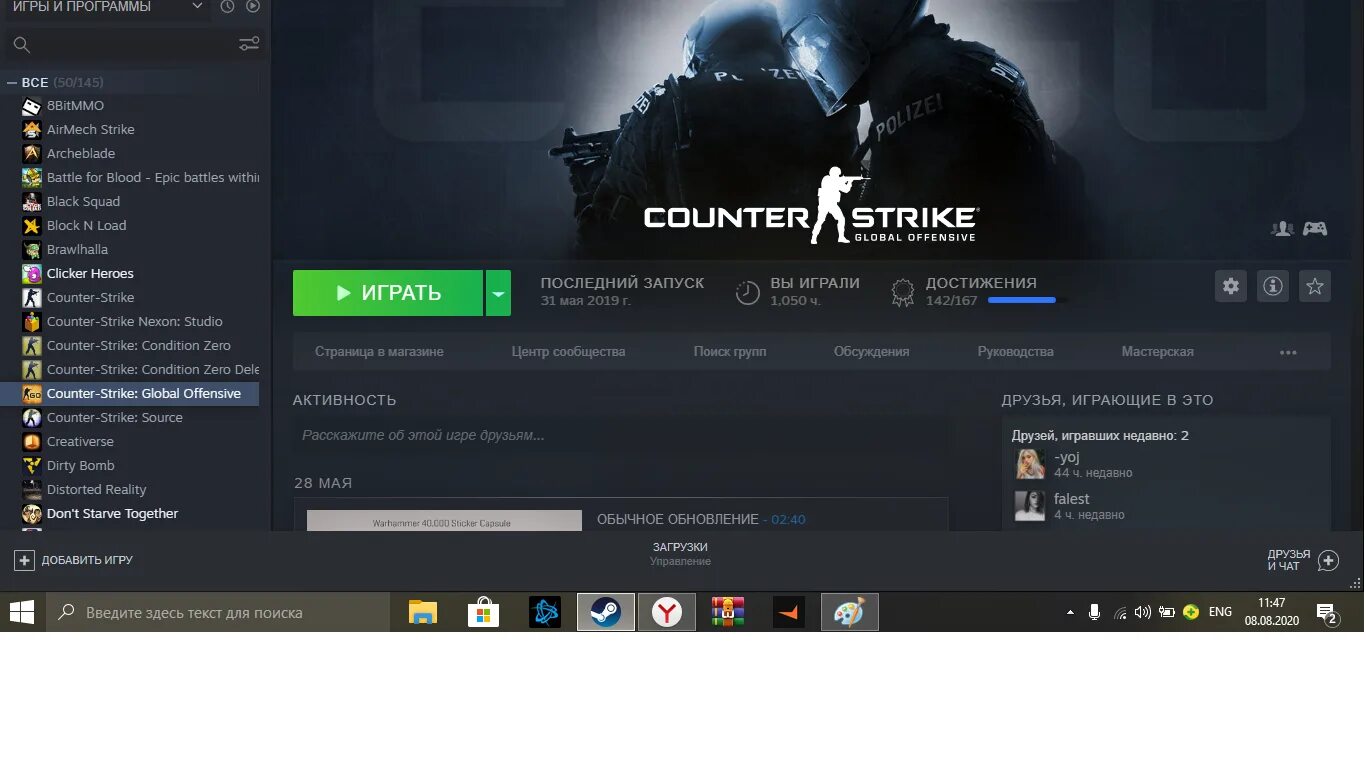Expand the play options dropdown arrow

click(x=498, y=293)
